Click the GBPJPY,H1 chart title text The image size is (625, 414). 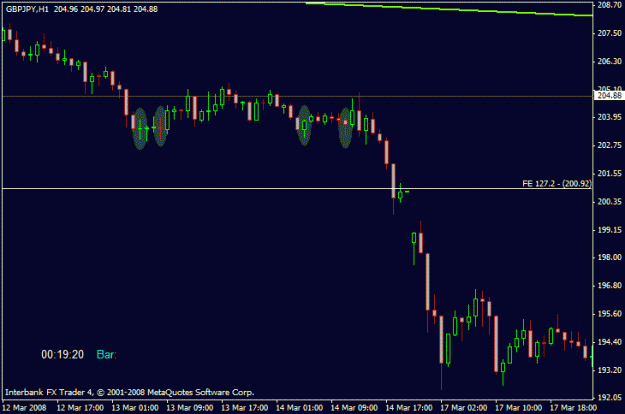click(x=27, y=9)
